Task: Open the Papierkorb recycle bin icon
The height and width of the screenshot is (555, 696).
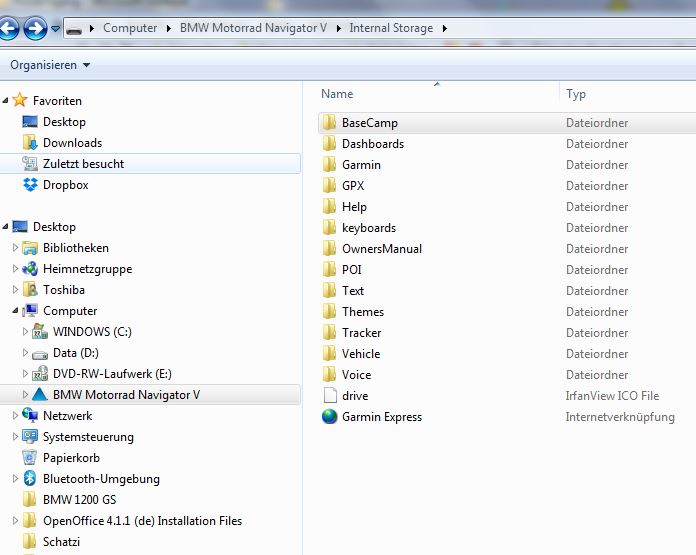Action: pos(30,458)
